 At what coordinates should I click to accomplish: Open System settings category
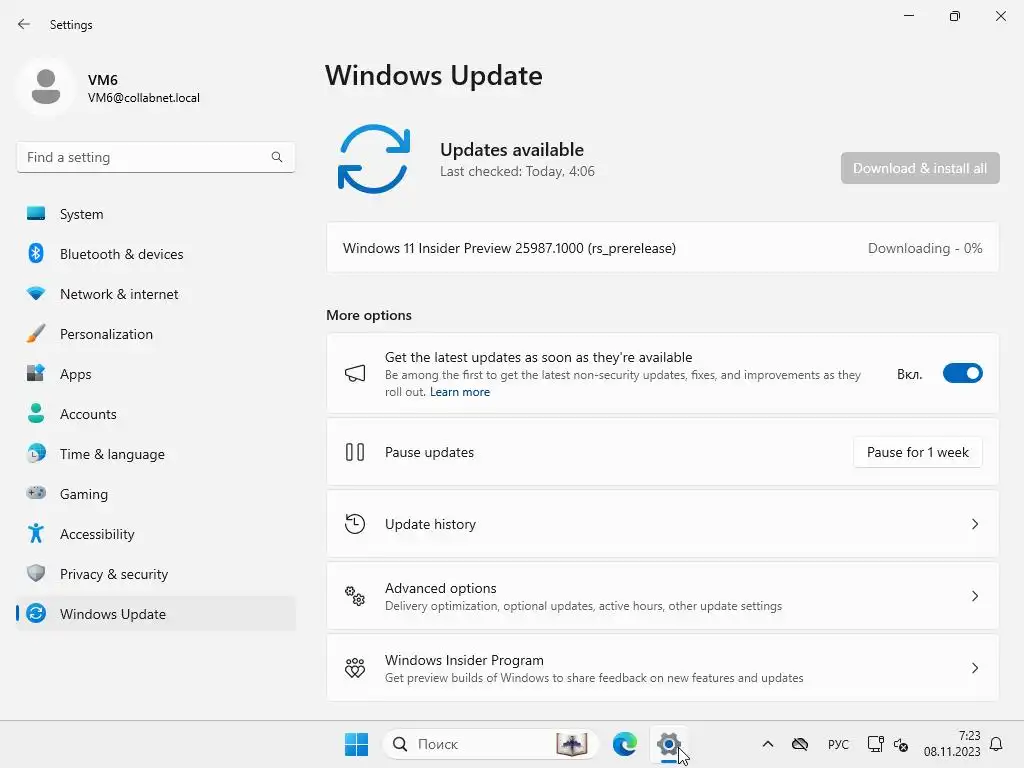coord(155,214)
